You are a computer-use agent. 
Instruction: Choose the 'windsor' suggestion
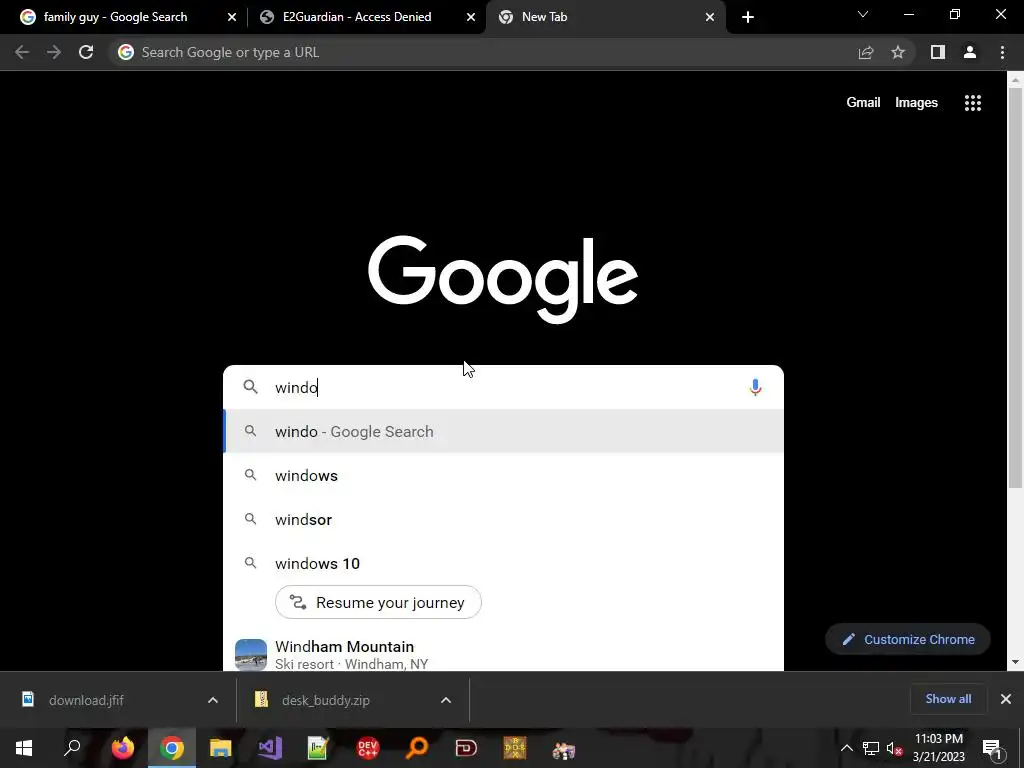tap(503, 519)
